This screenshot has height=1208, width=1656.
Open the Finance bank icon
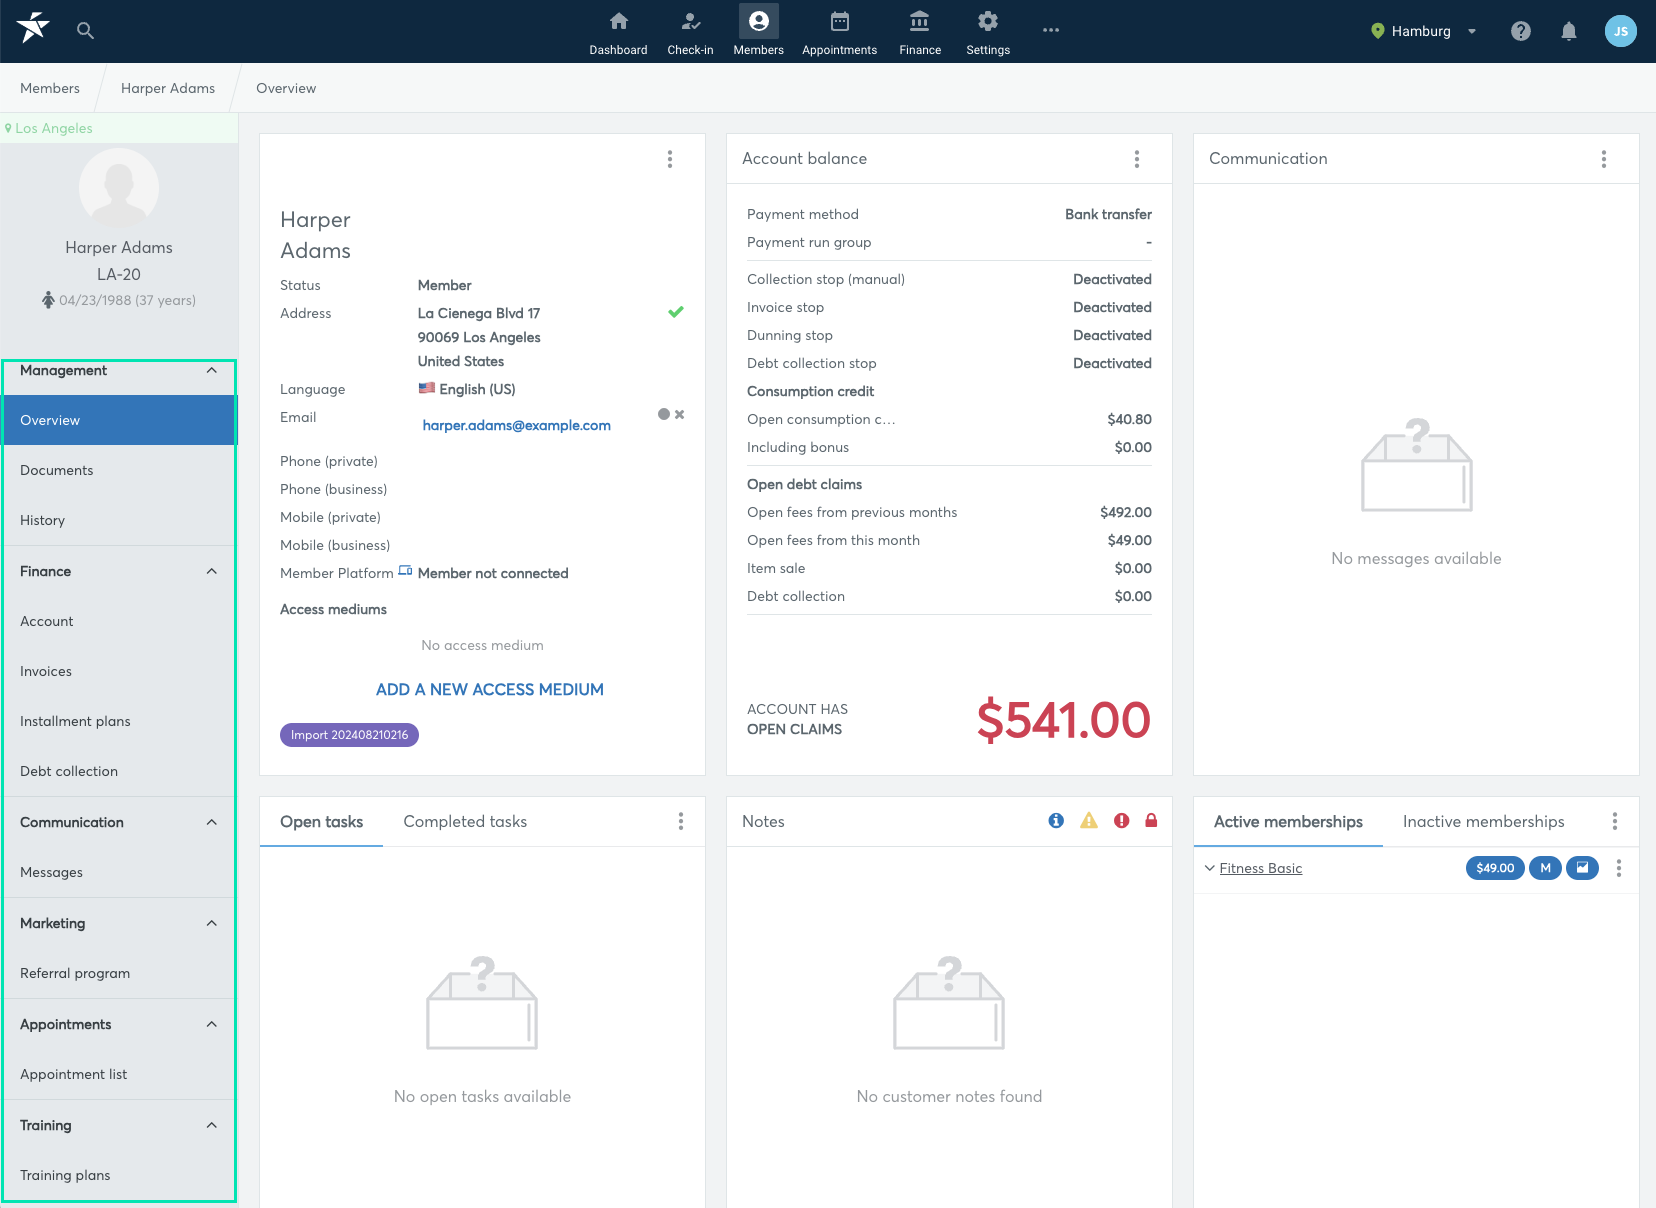pos(919,21)
